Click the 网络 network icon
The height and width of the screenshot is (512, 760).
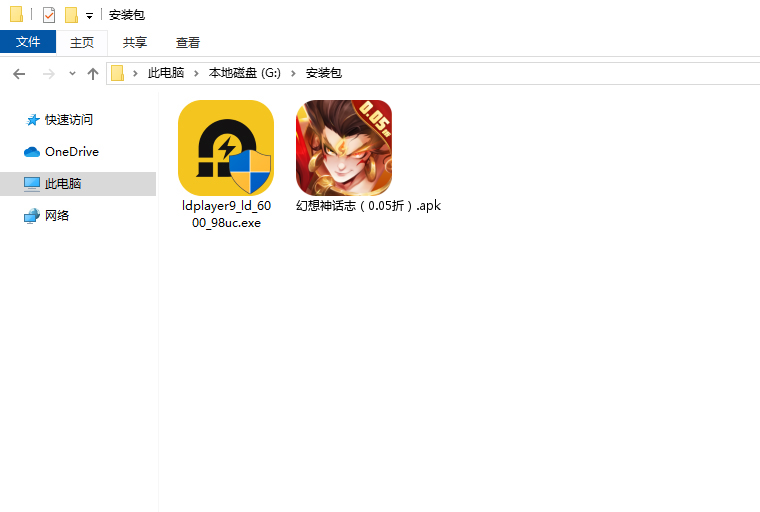pos(32,216)
